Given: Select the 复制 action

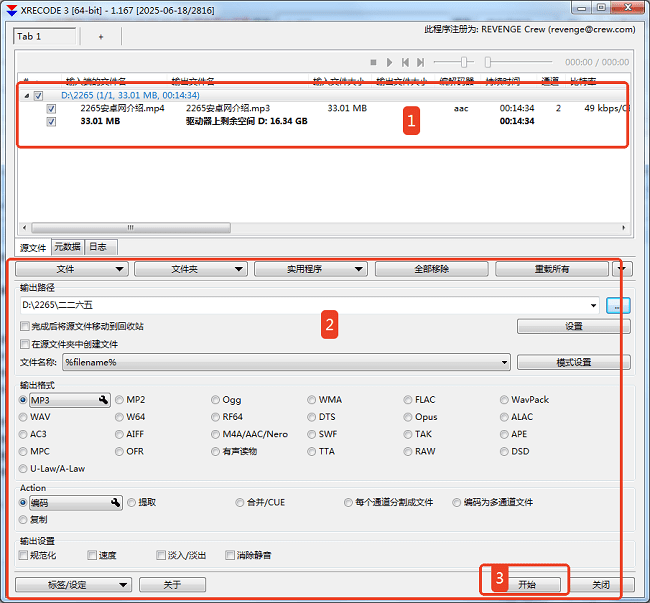Looking at the screenshot, I should tap(23, 520).
